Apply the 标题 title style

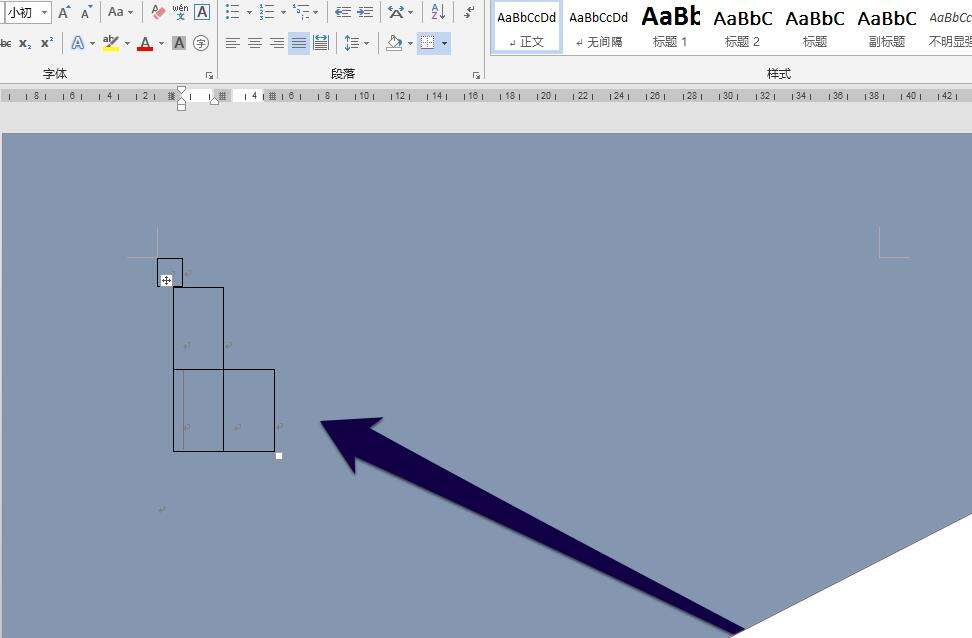(x=815, y=27)
